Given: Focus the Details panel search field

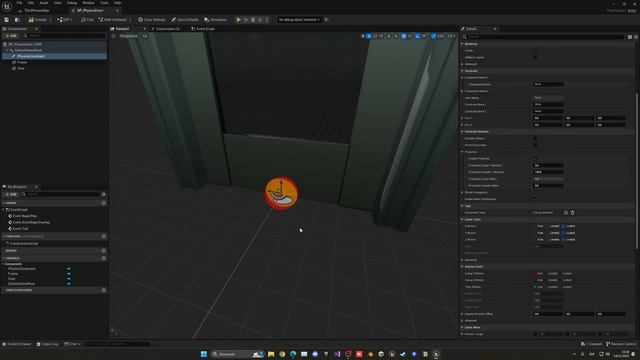Looking at the screenshot, I should pyautogui.click(x=545, y=37).
